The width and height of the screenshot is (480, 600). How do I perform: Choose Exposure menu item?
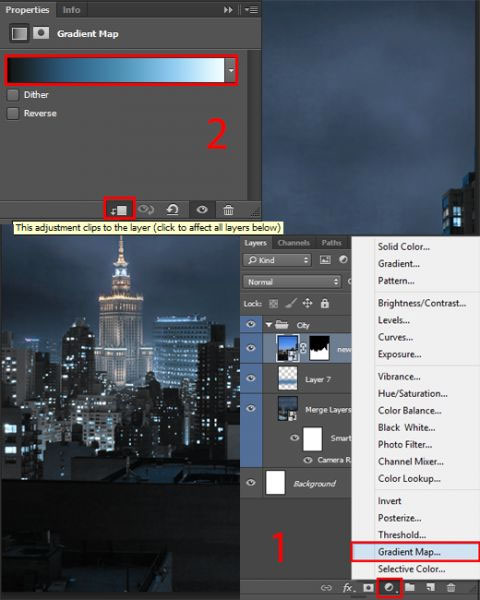pos(399,354)
